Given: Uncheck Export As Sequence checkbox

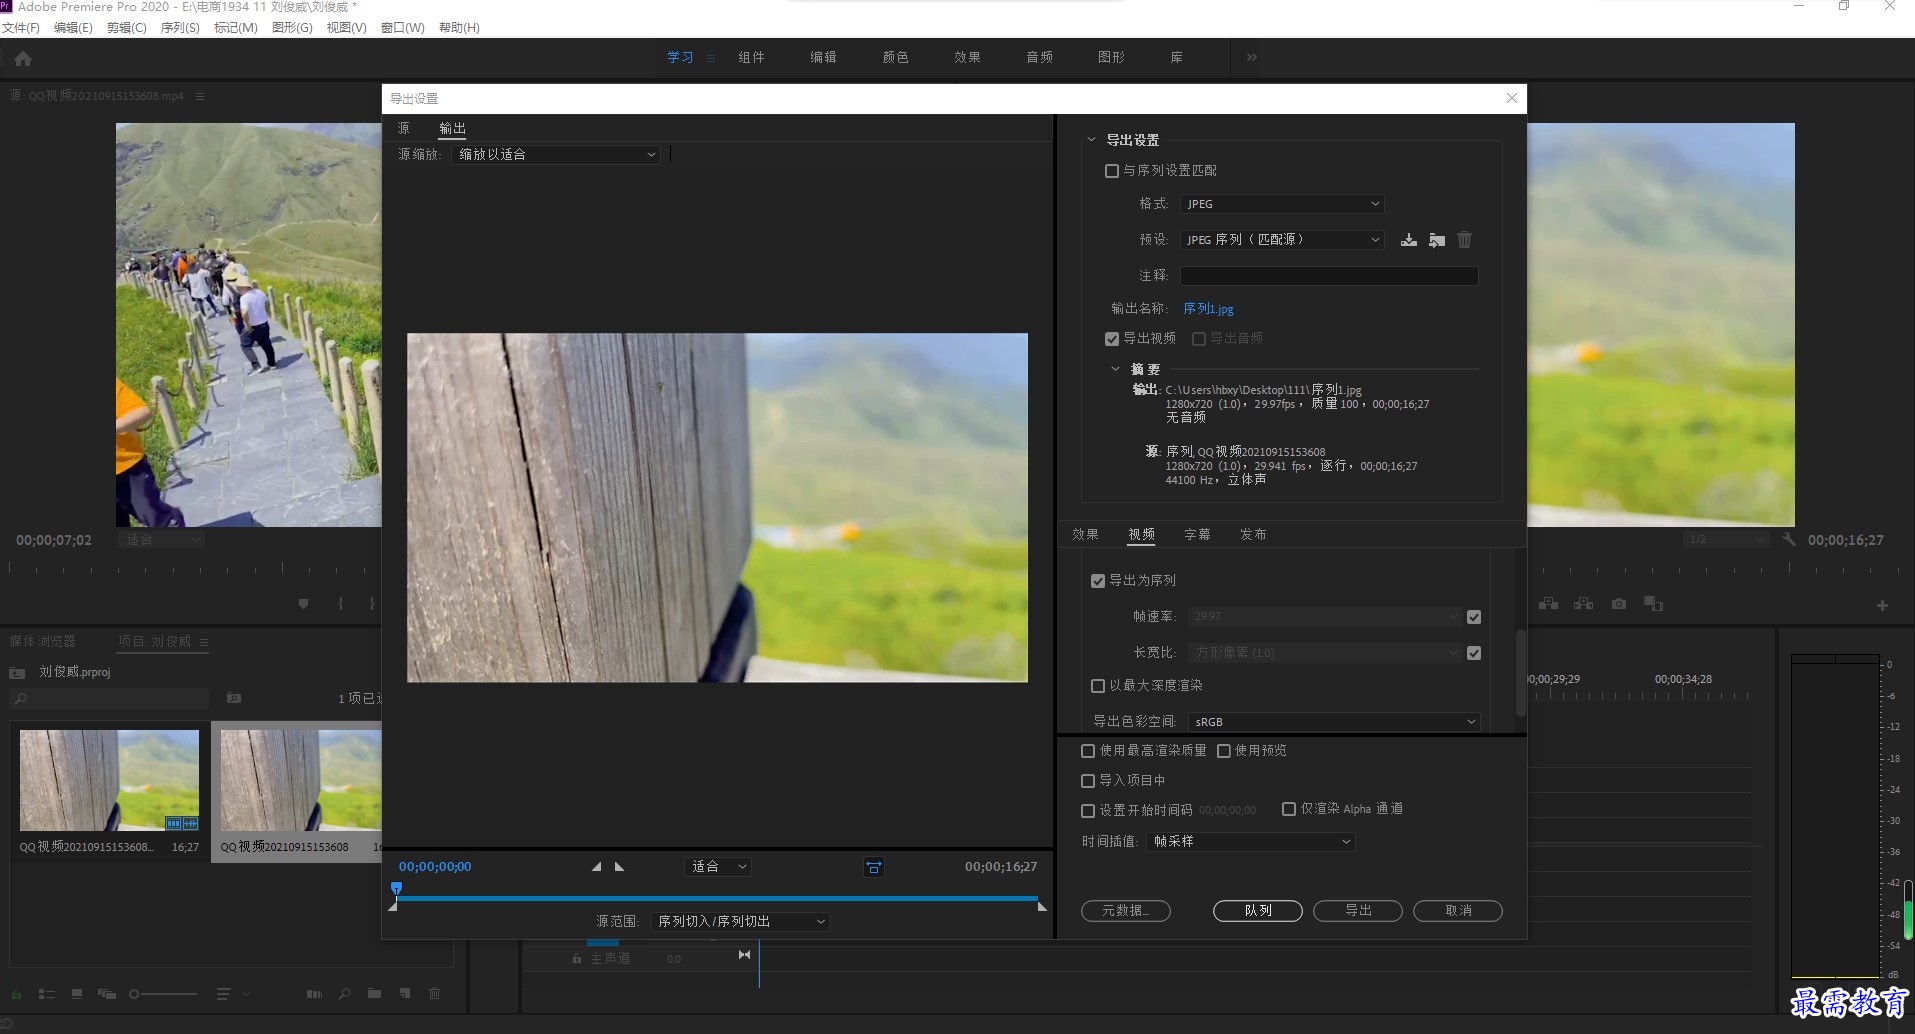Looking at the screenshot, I should (x=1097, y=581).
